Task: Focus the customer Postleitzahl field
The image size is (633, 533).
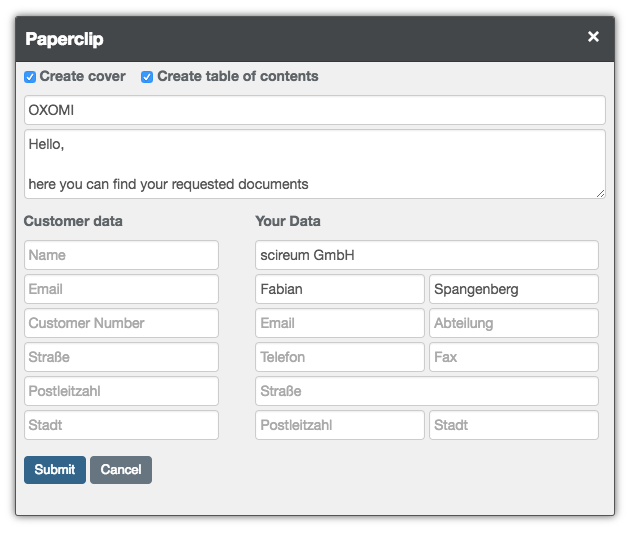Action: pyautogui.click(x=121, y=391)
